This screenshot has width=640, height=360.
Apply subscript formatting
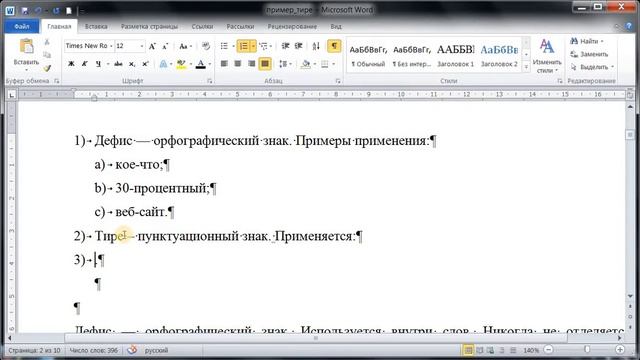(131, 64)
